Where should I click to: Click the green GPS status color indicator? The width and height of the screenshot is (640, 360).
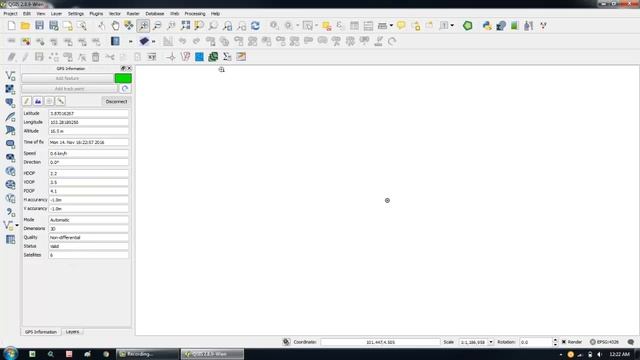pos(123,78)
